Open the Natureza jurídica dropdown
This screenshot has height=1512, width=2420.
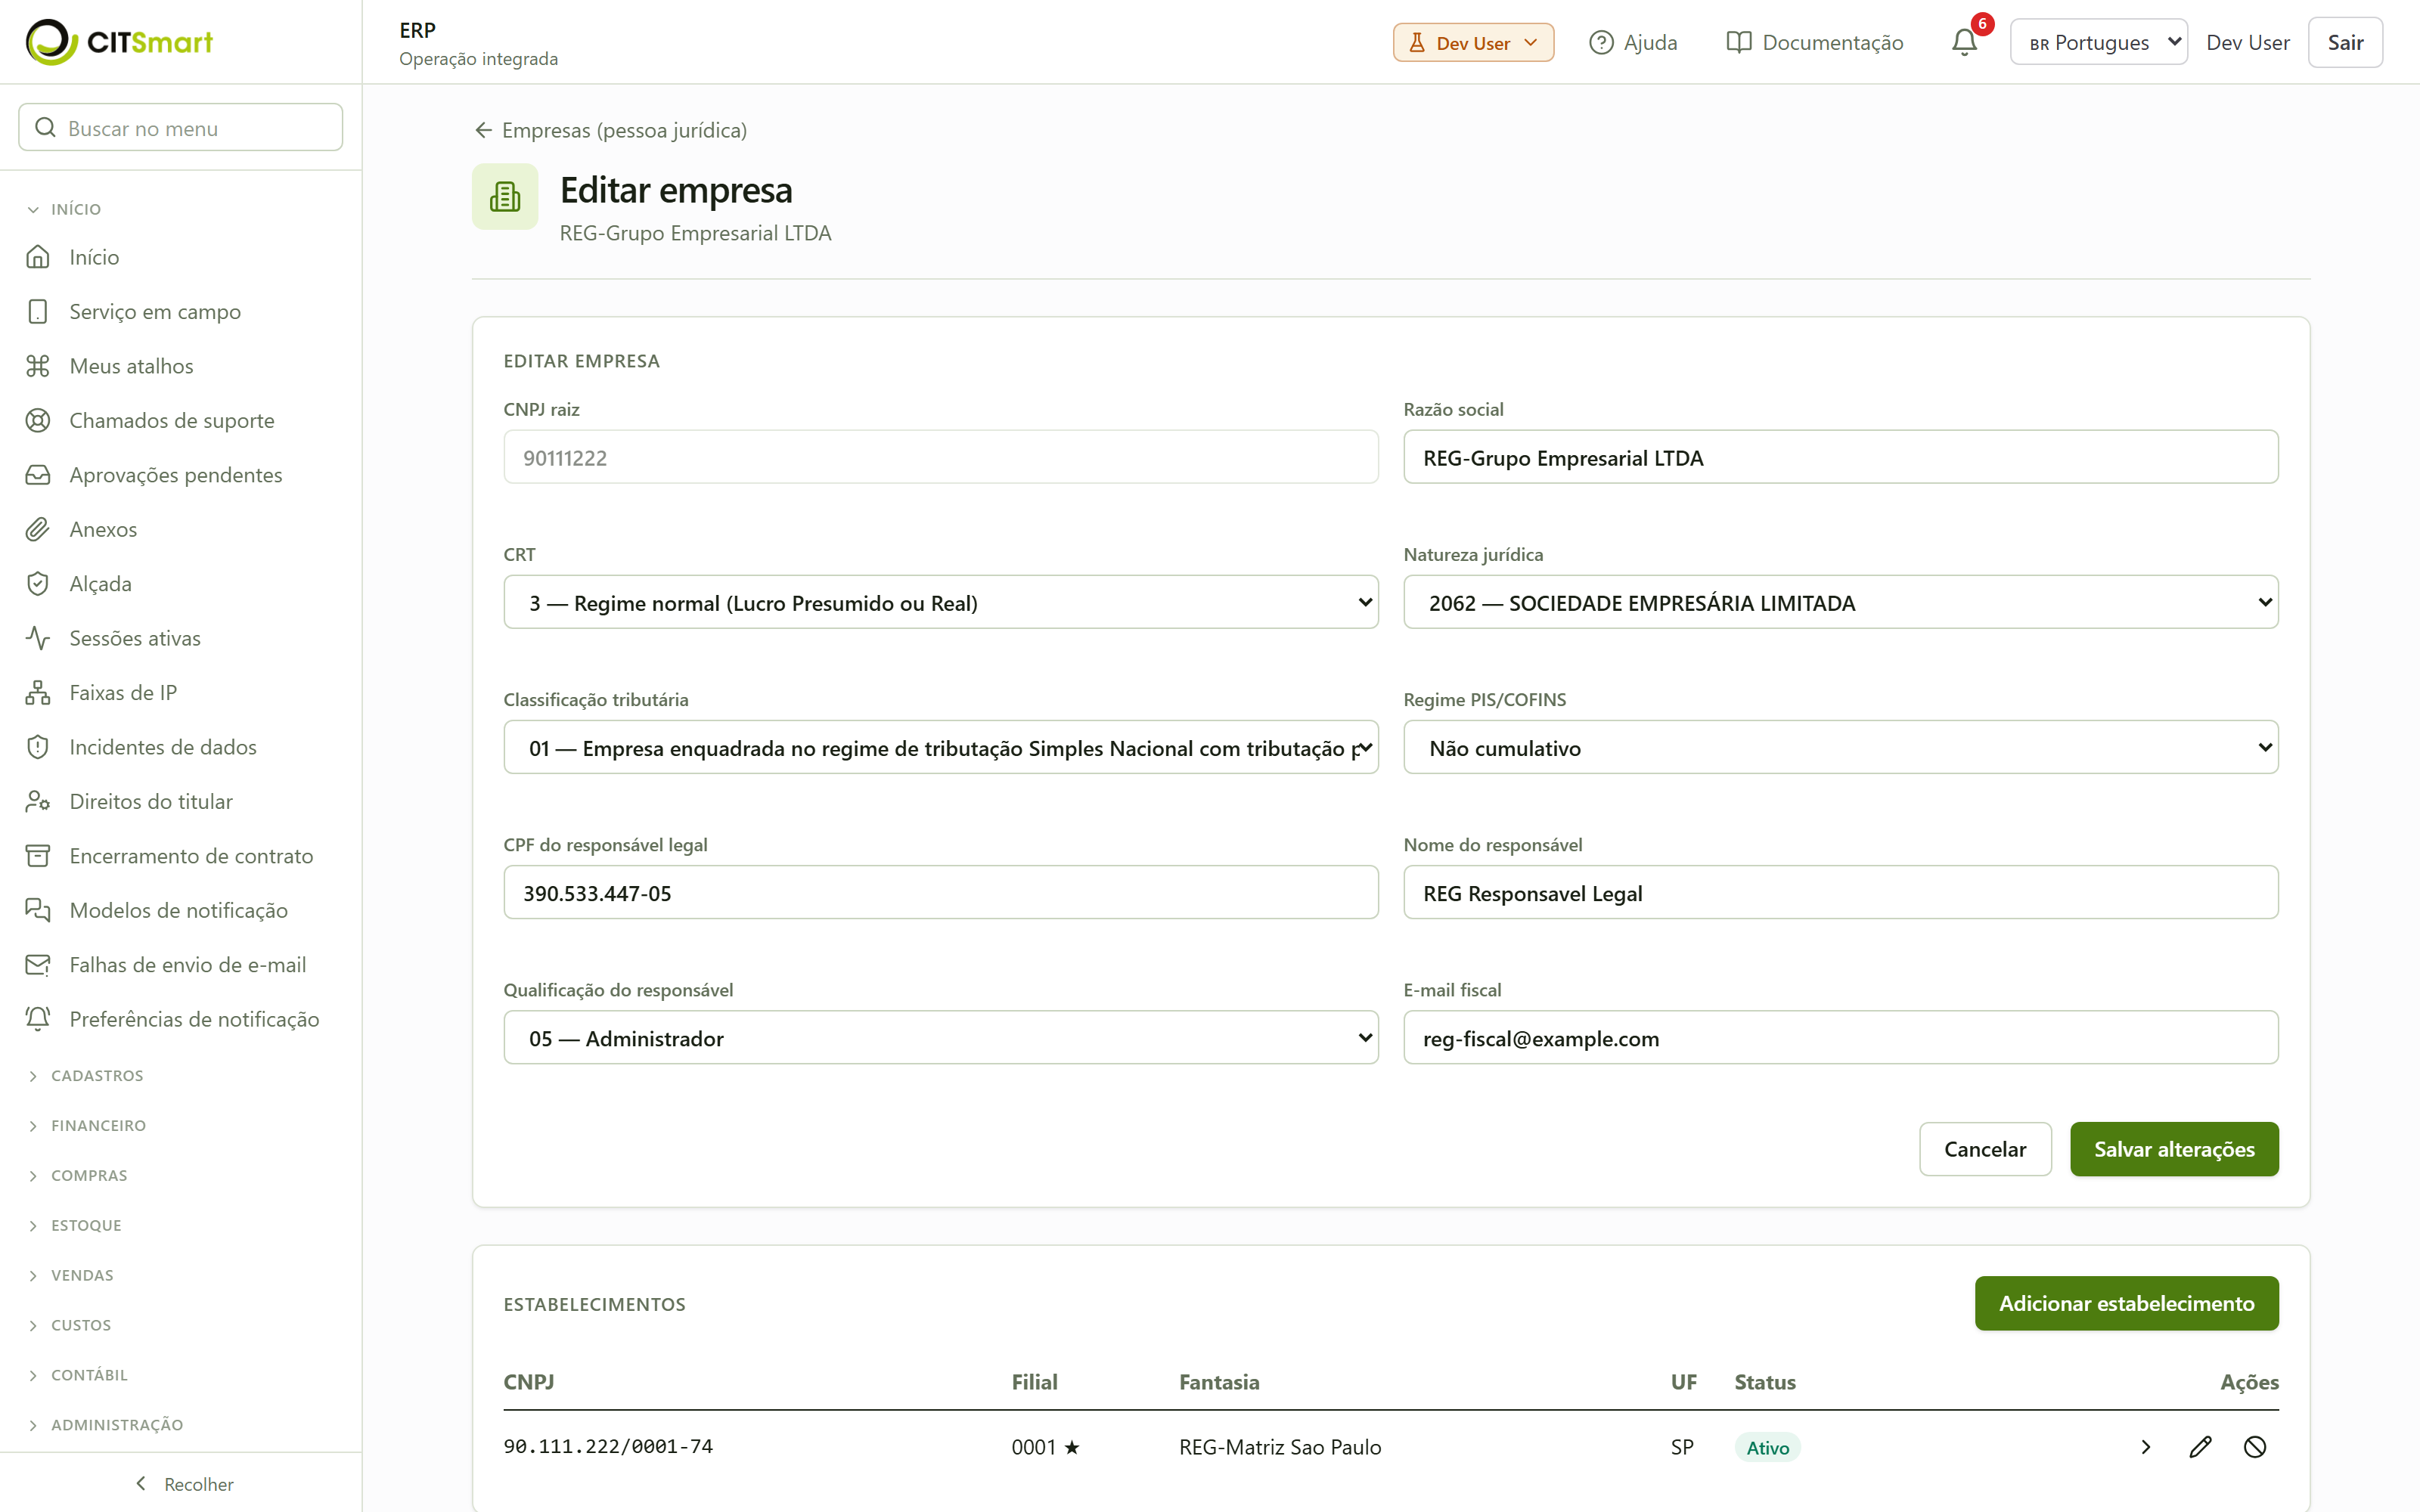1840,602
